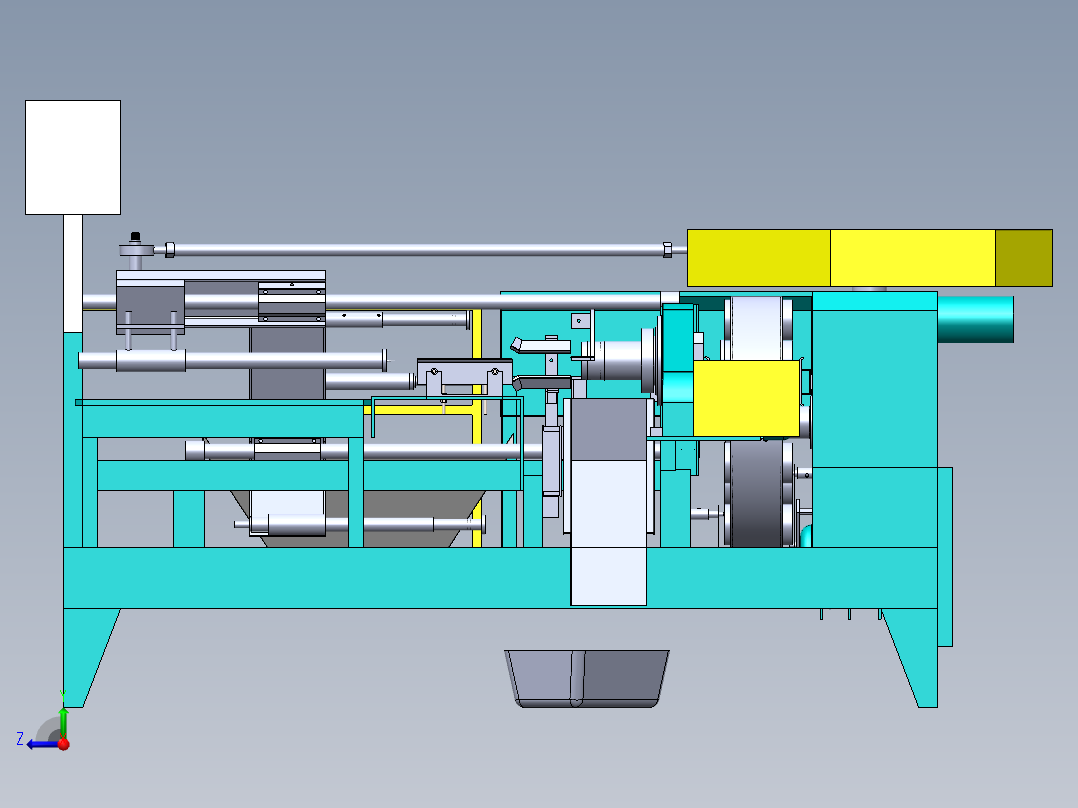
Task: Select the gray slide block with two vertical pins
Action: (x=150, y=307)
